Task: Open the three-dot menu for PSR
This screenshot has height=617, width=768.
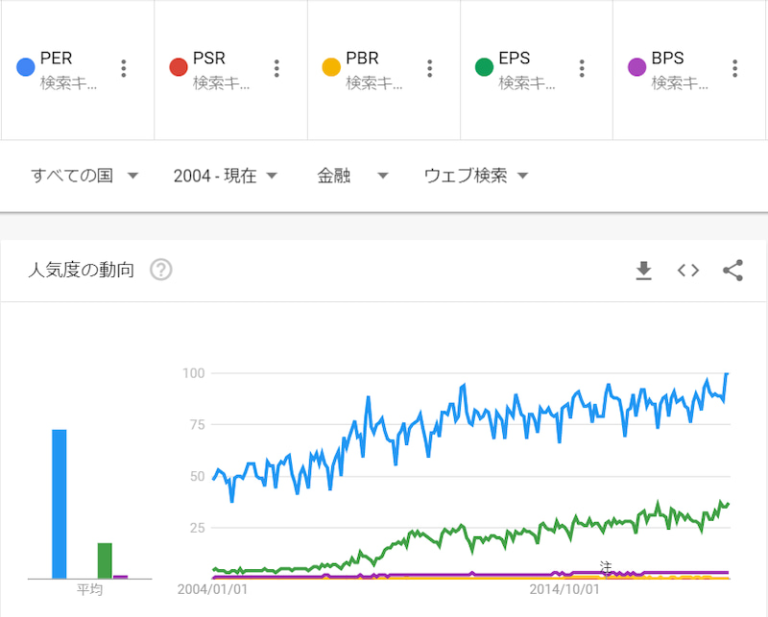Action: (277, 68)
